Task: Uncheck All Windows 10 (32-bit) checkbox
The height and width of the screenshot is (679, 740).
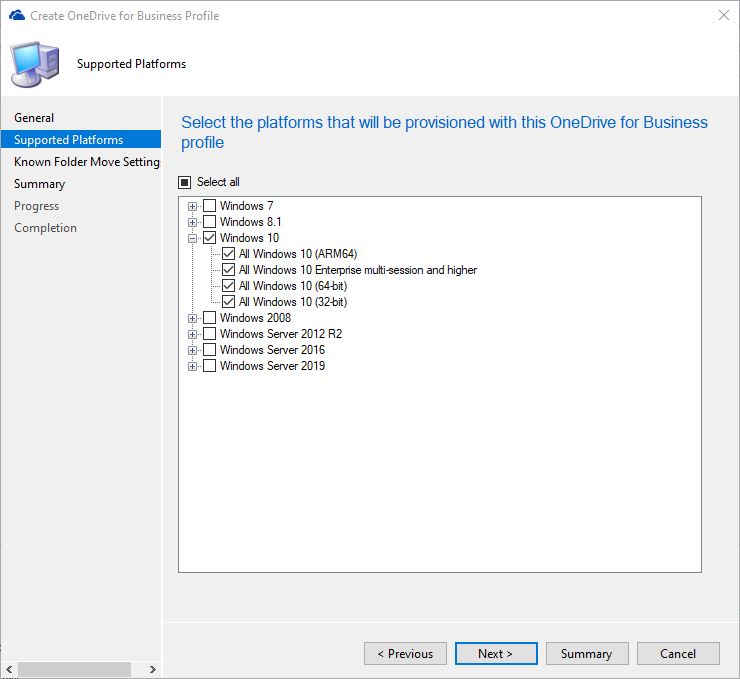Action: click(x=228, y=302)
